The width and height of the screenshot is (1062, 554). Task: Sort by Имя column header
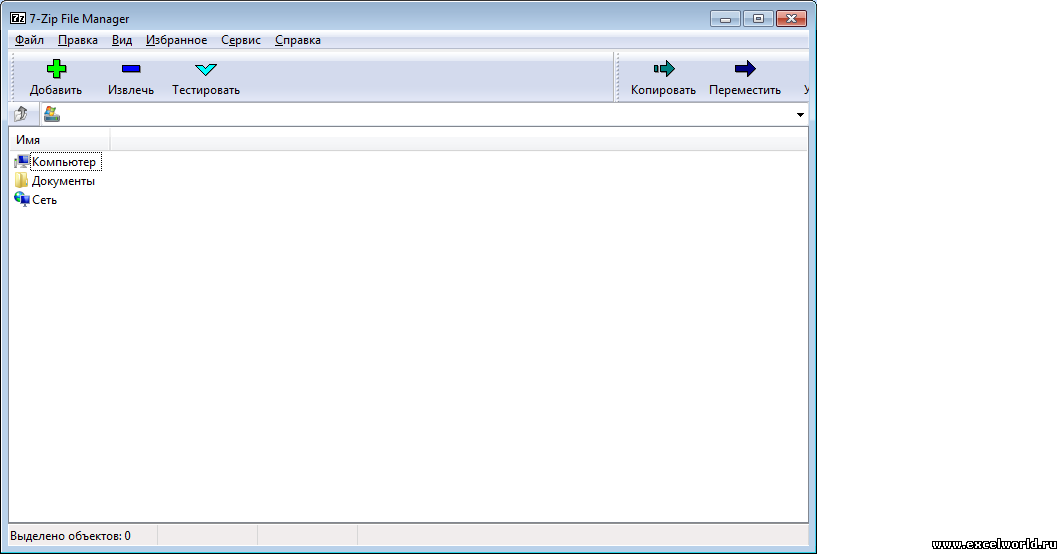(x=58, y=140)
